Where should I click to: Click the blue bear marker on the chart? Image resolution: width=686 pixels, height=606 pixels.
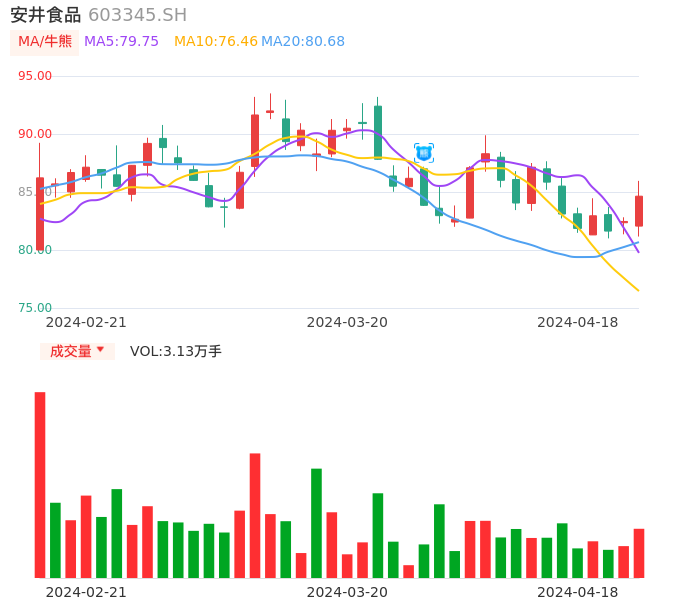pos(424,153)
